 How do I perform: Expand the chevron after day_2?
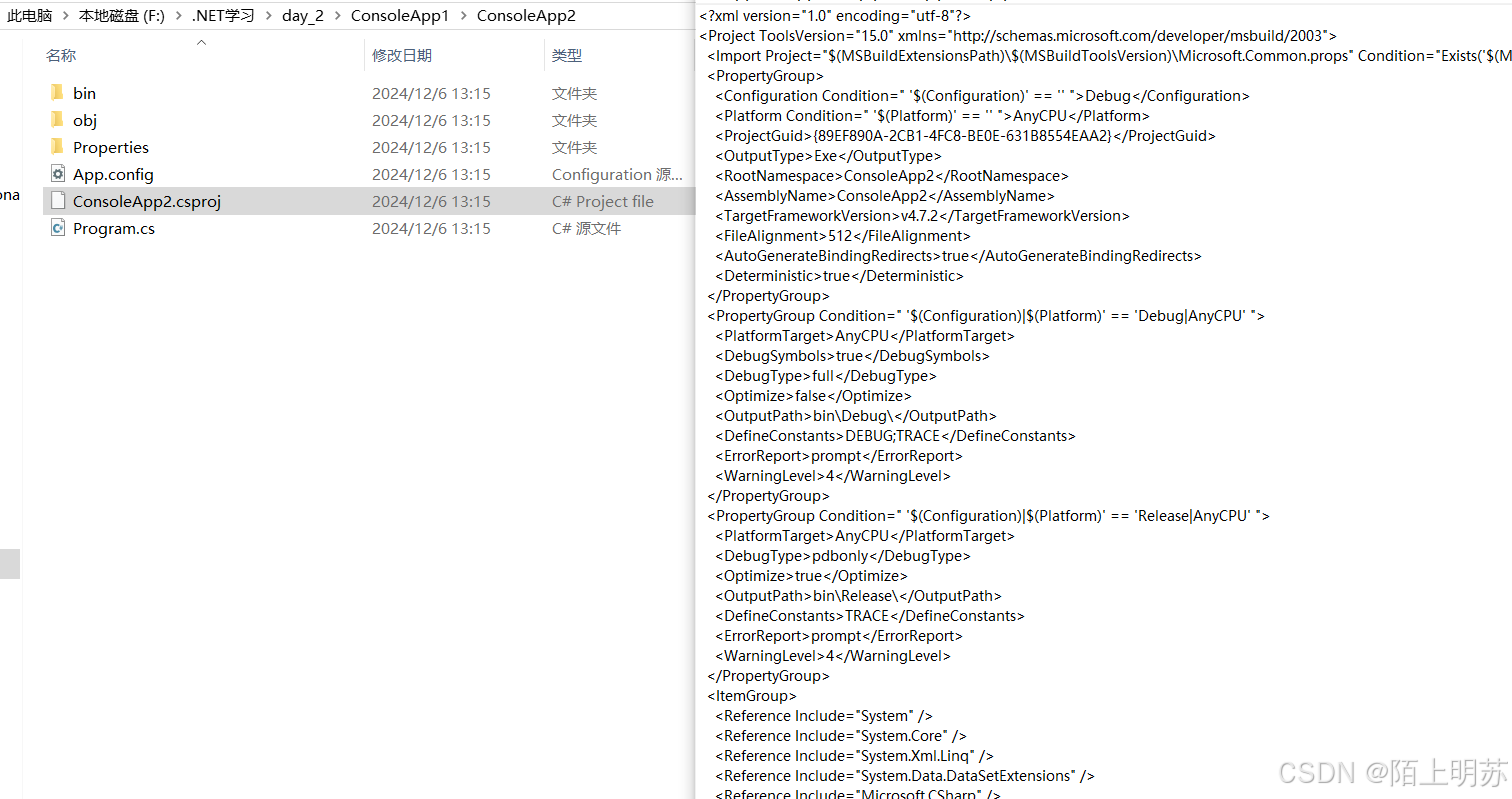click(337, 16)
